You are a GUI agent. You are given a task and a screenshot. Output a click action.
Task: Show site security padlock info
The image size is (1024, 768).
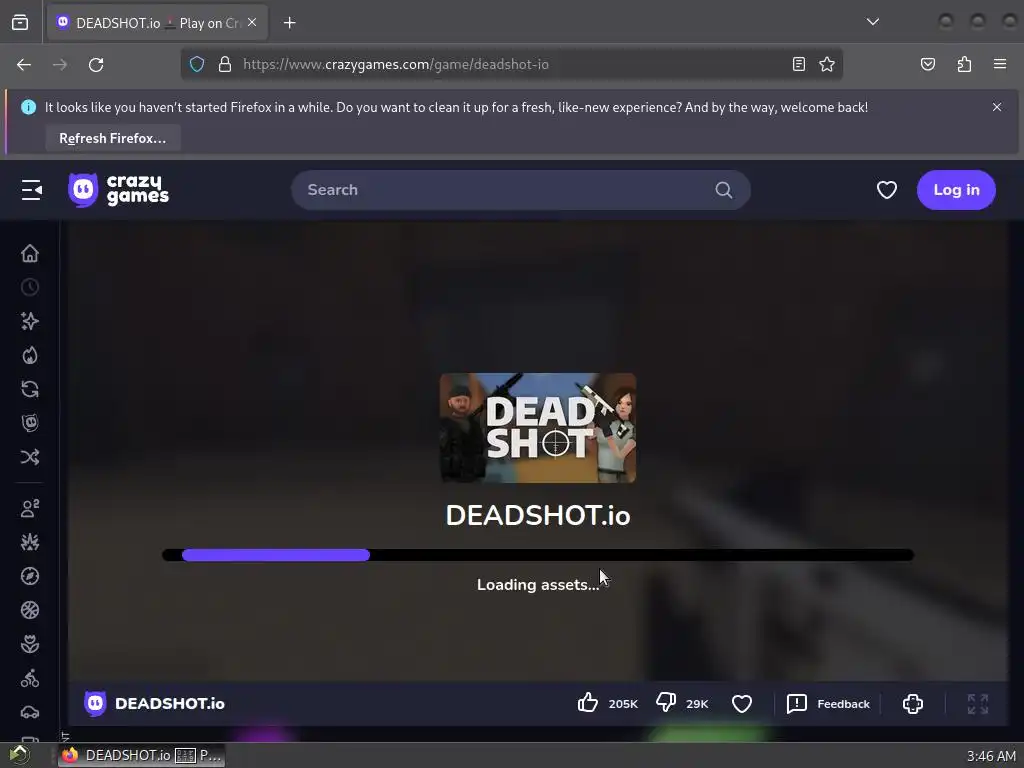pos(225,64)
